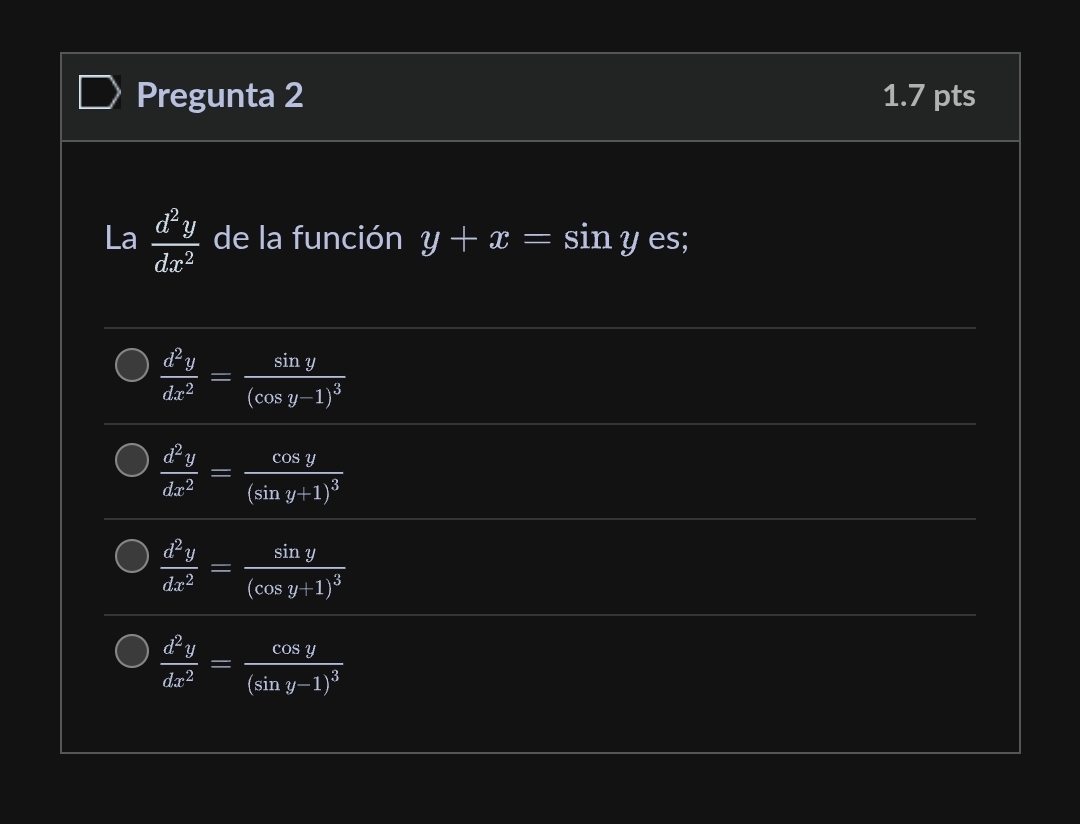This screenshot has width=1080, height=824.
Task: Select the radio button for sin y over (cos y−1)³
Action: click(x=131, y=364)
